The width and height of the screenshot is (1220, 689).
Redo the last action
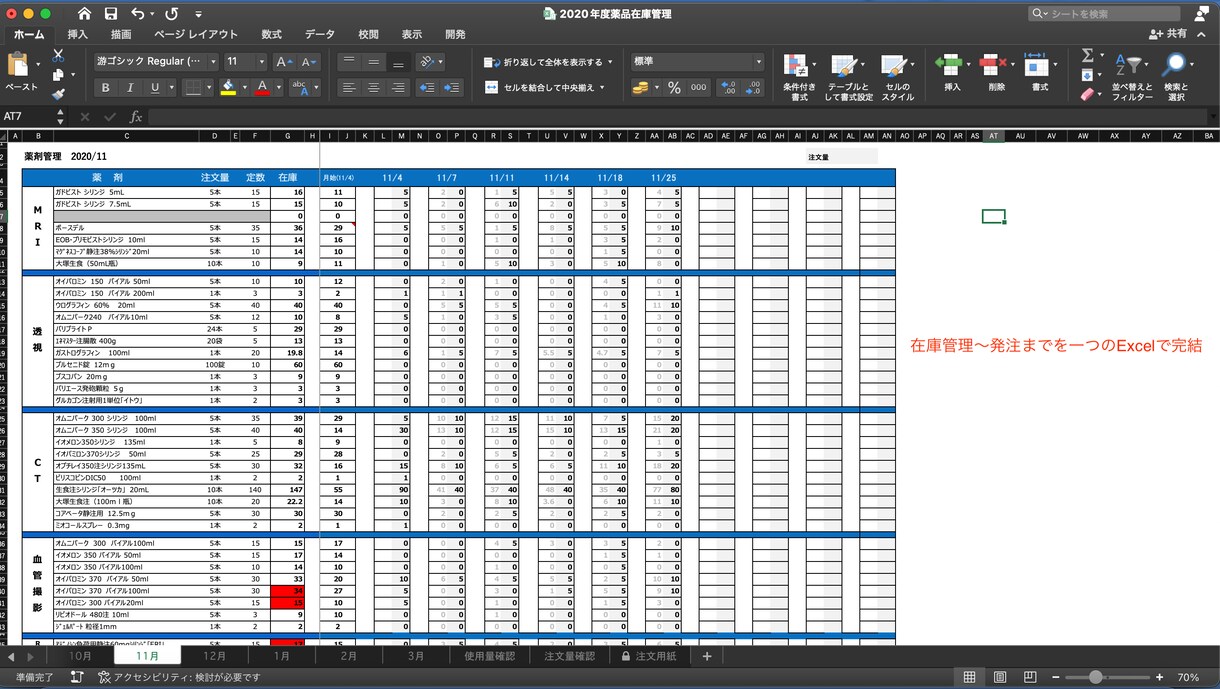point(172,14)
